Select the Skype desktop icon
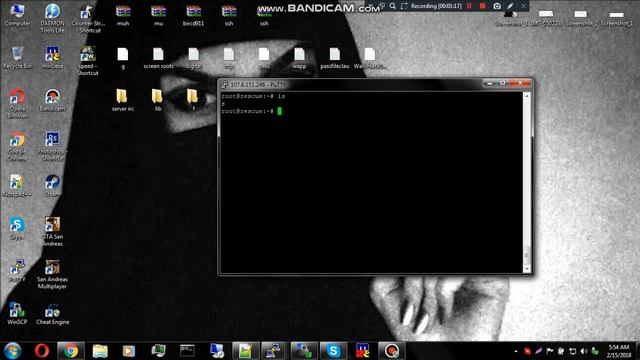Screen dimensions: 640x360 pos(17,228)
